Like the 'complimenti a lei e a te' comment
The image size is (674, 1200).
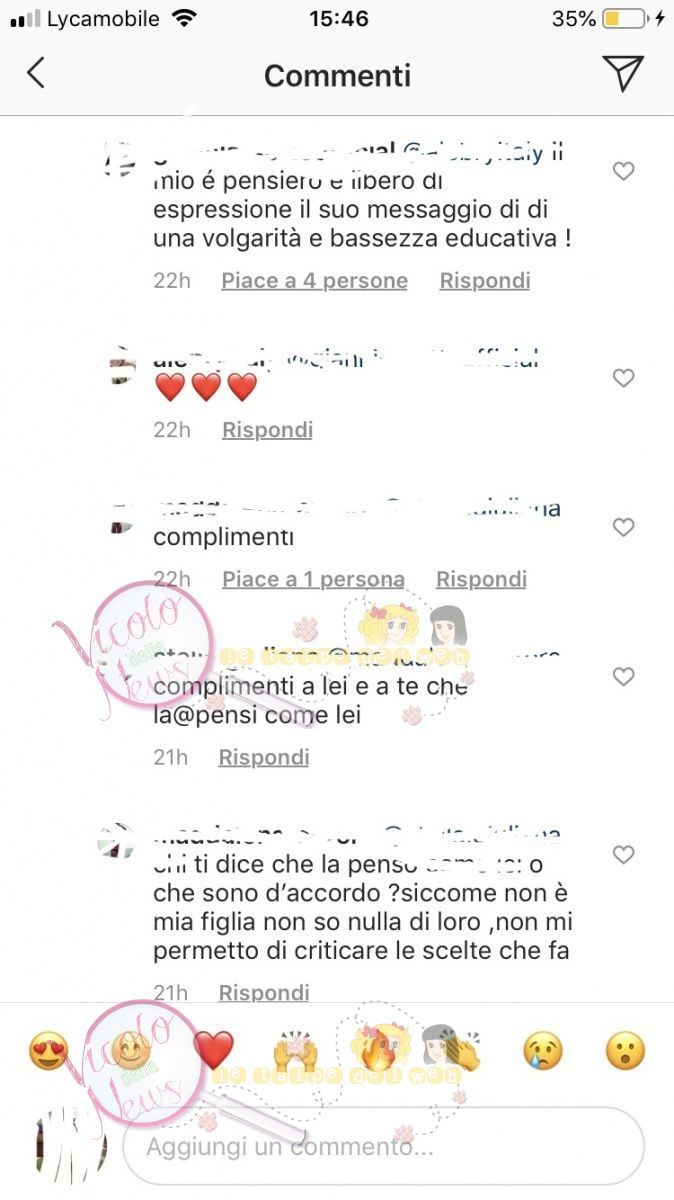pos(624,677)
